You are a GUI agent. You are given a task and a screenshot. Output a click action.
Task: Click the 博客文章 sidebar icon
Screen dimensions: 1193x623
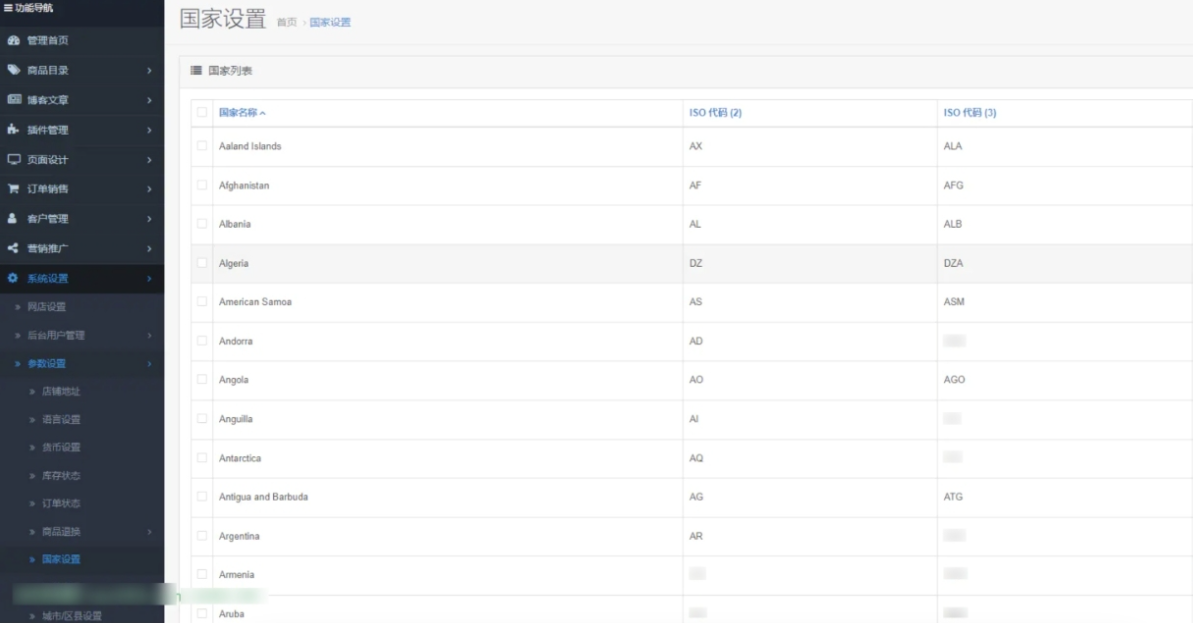13,100
